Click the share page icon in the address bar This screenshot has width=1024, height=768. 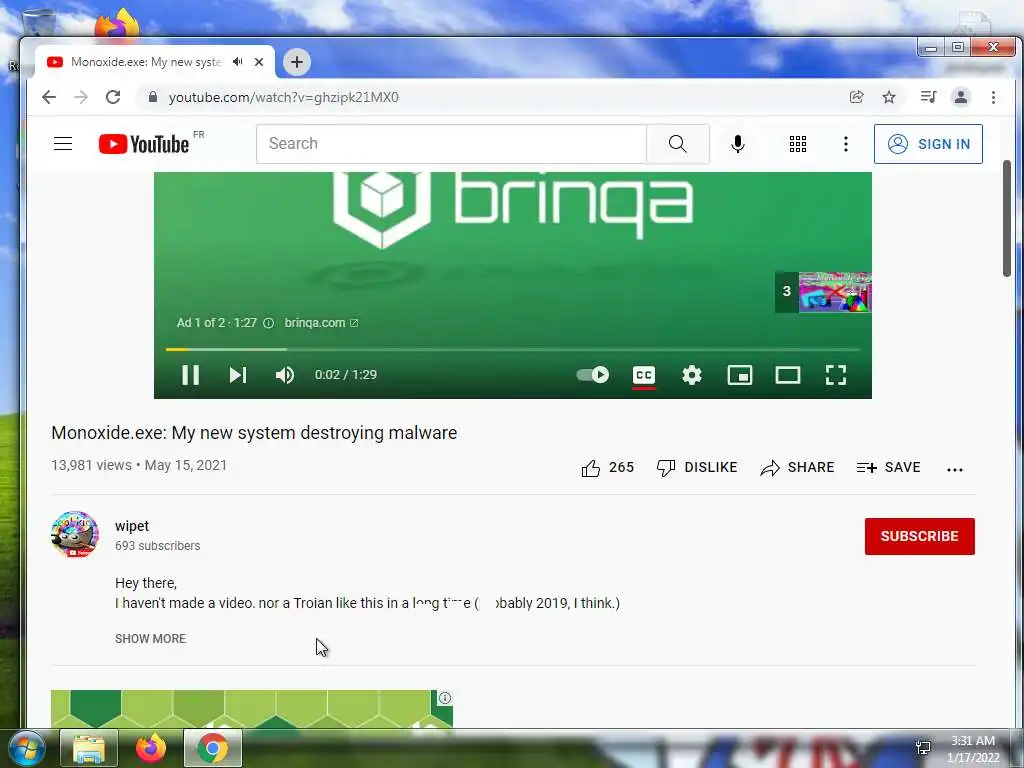(x=856, y=97)
